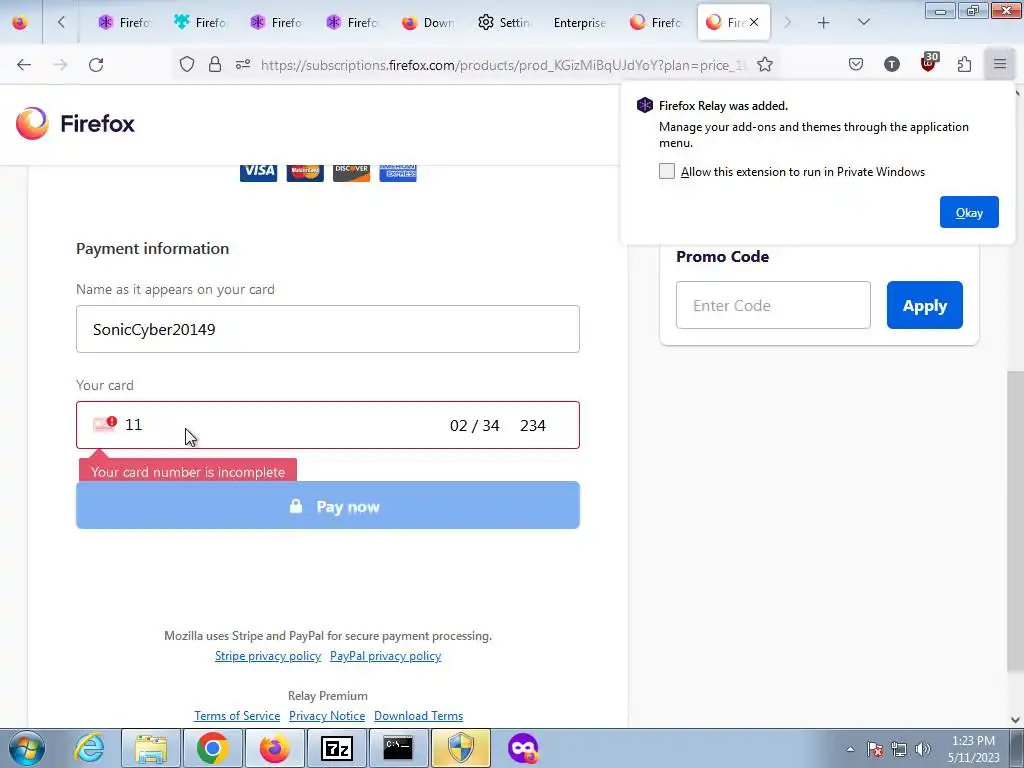This screenshot has height=768, width=1024.
Task: Click the Visa card logo
Action: [259, 172]
